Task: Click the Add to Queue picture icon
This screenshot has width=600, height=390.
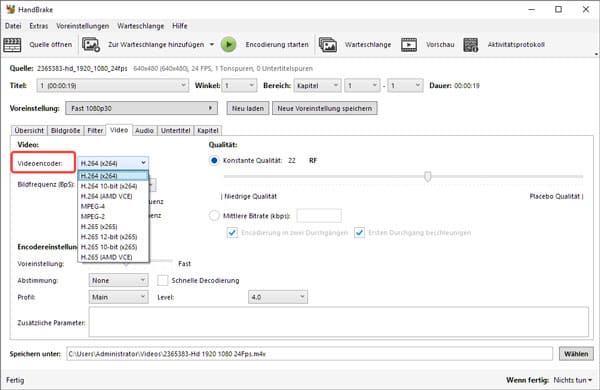Action: [x=91, y=45]
